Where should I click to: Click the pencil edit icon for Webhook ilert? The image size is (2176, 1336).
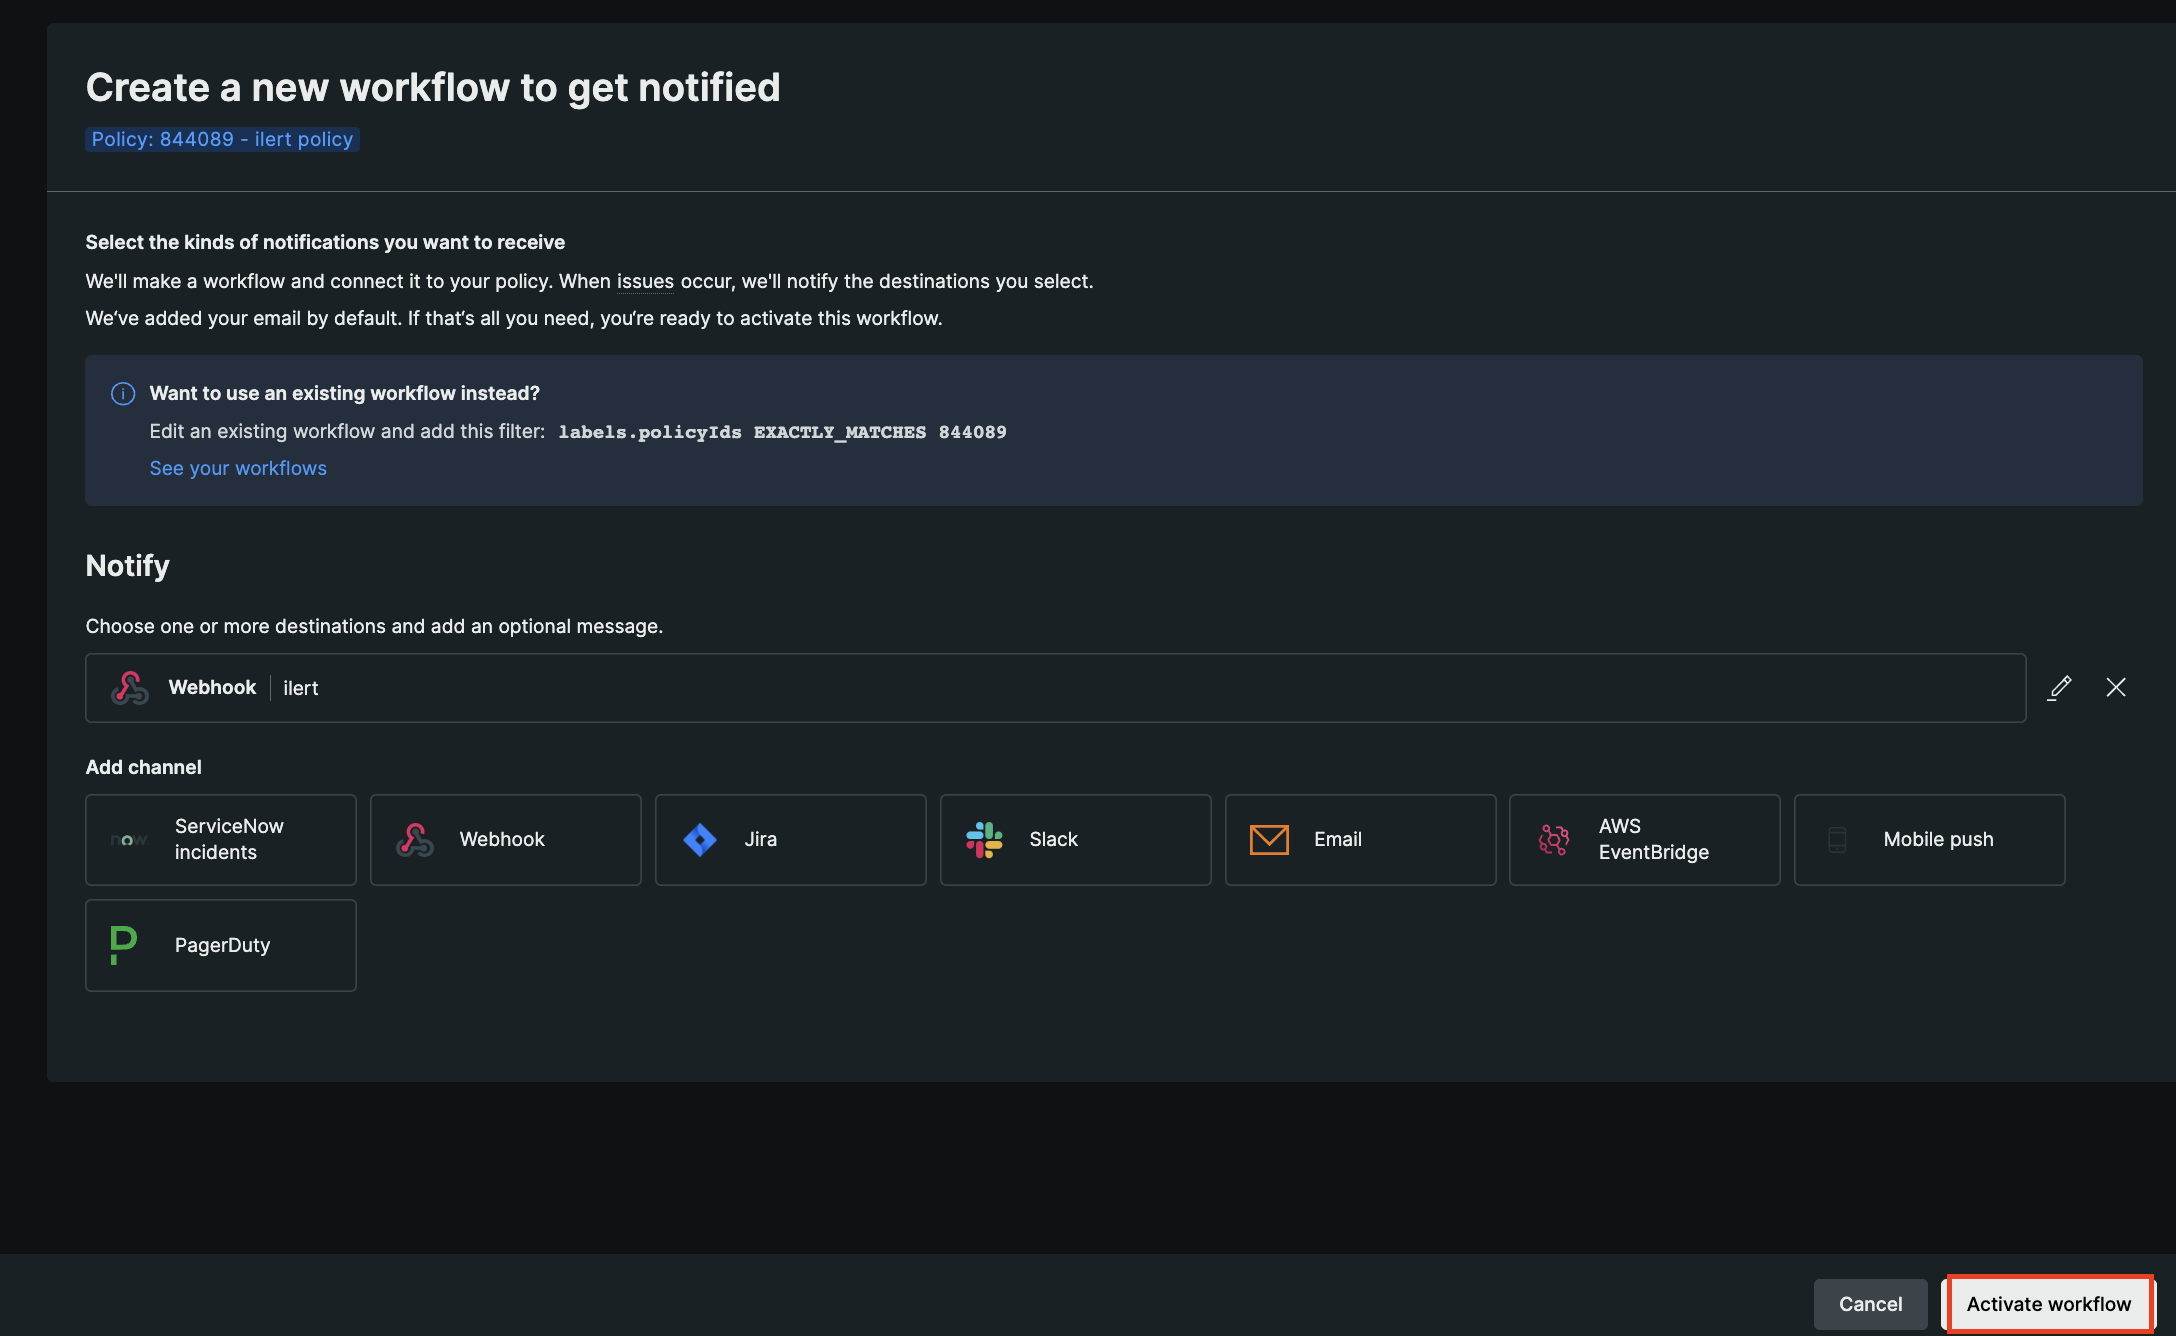coord(2059,688)
